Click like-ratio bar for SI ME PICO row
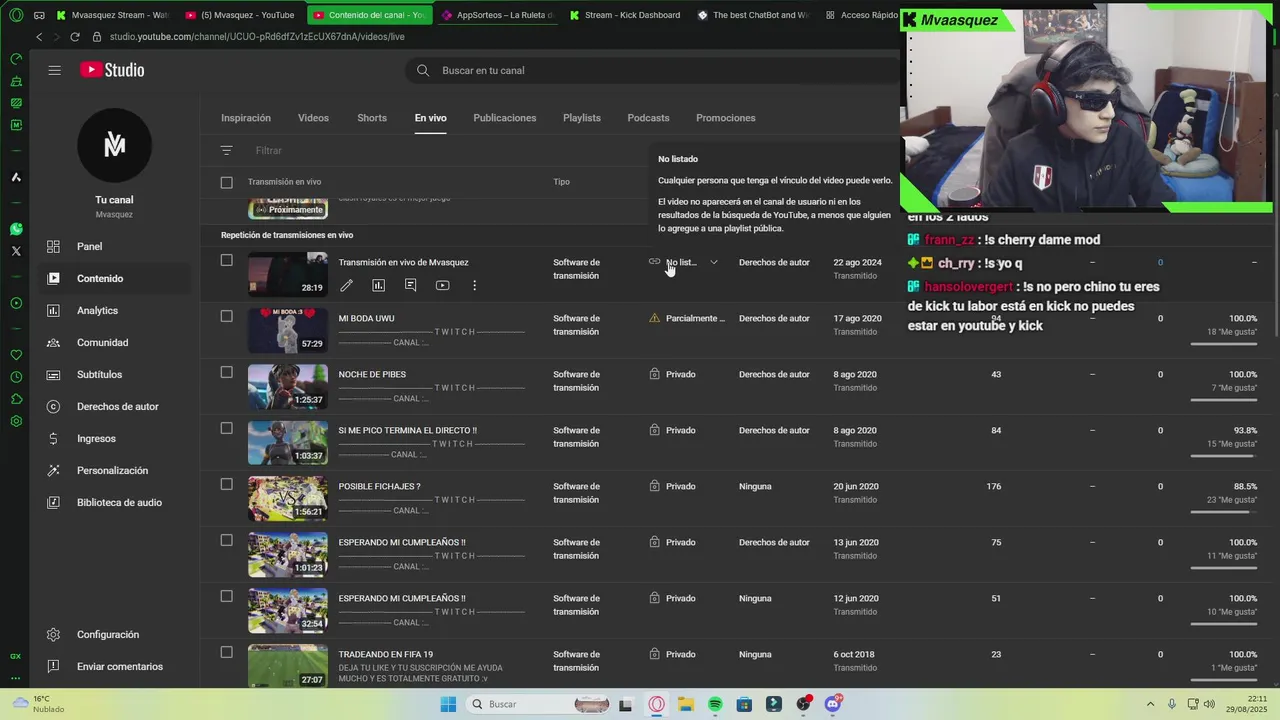The height and width of the screenshot is (720, 1280). tap(1223, 456)
